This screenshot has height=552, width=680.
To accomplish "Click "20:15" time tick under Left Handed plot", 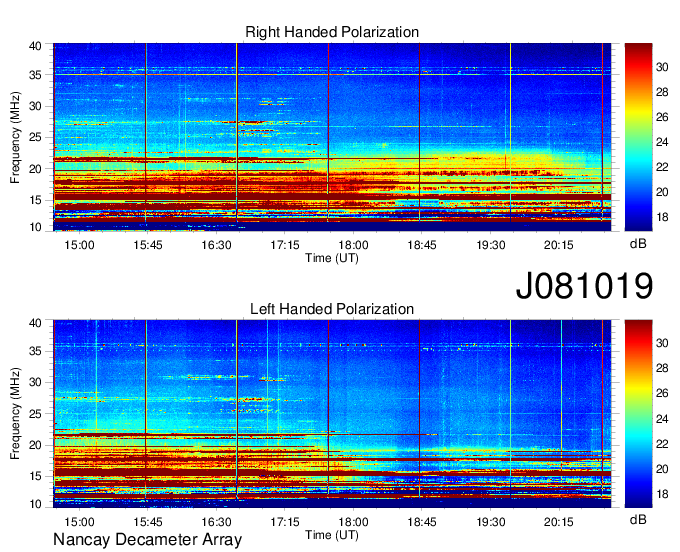I will 559,522.
